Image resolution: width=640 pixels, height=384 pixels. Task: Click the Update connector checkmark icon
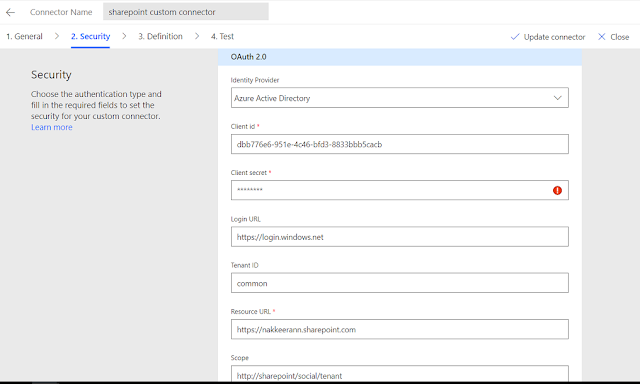[x=515, y=37]
